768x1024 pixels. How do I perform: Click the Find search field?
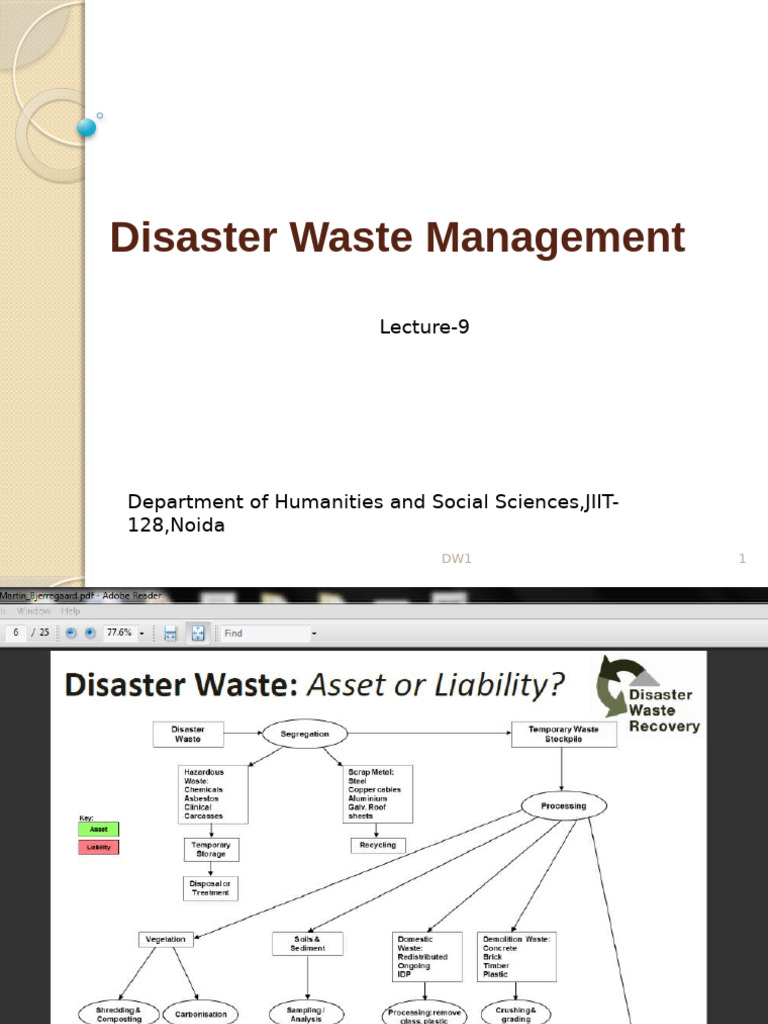264,633
